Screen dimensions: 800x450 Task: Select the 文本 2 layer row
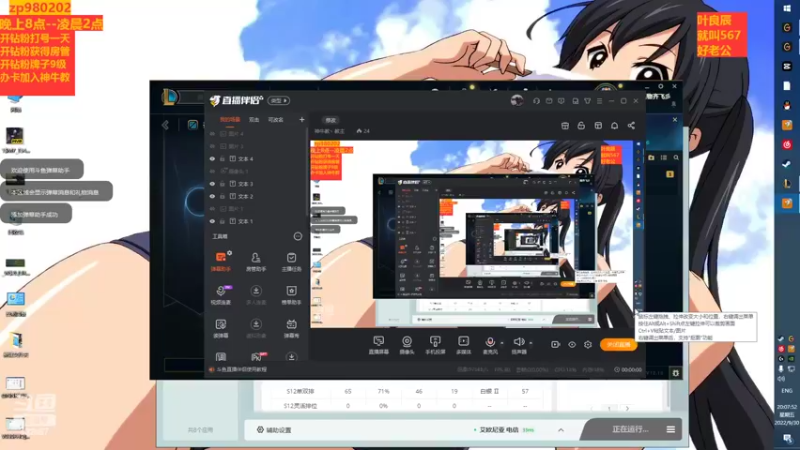coord(258,196)
